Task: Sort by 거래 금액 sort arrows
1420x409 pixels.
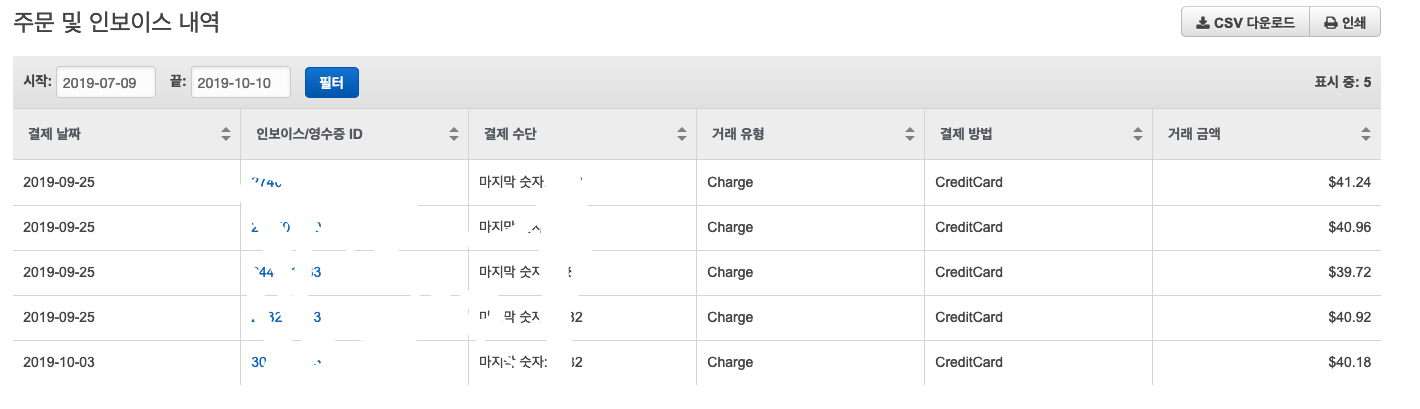Action: (1365, 134)
